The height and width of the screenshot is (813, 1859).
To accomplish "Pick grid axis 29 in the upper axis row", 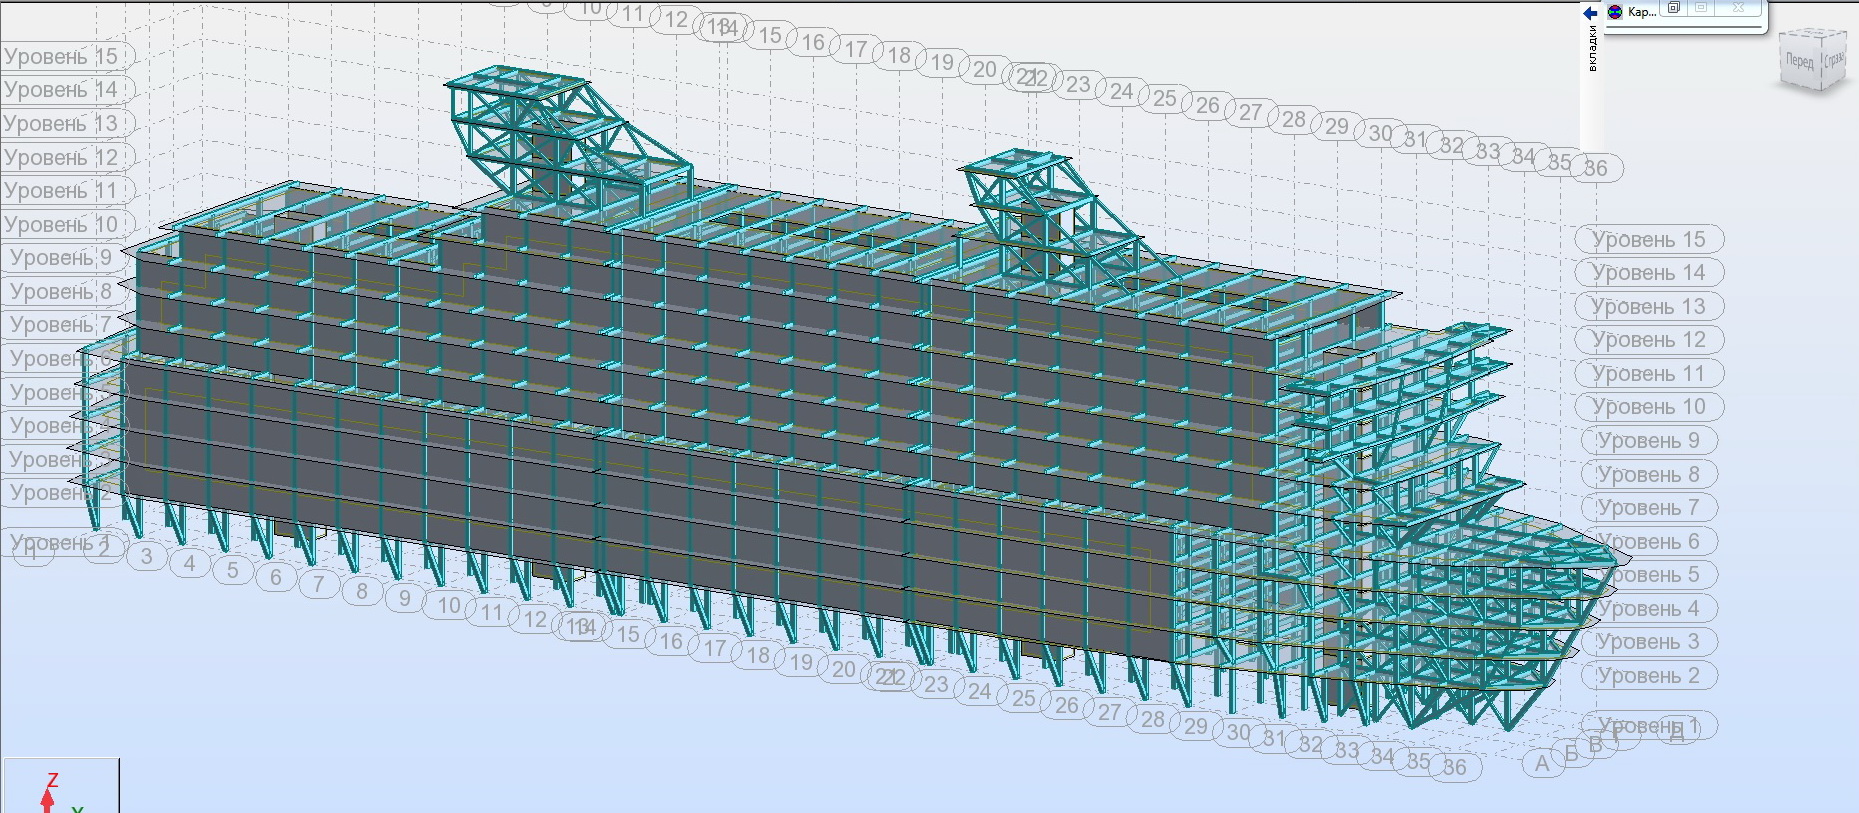I will click(1337, 126).
